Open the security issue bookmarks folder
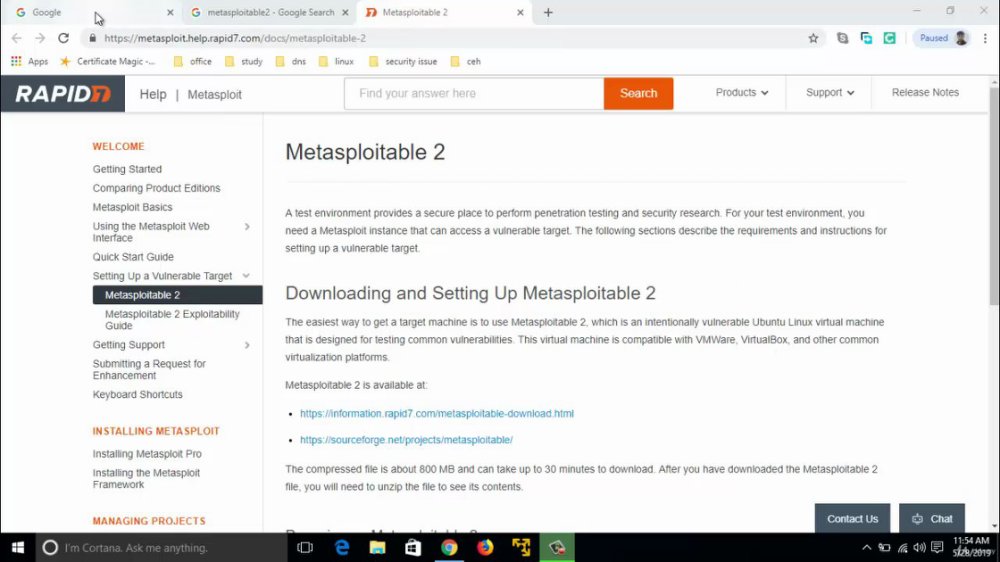Viewport: 1000px width, 562px height. (x=403, y=61)
